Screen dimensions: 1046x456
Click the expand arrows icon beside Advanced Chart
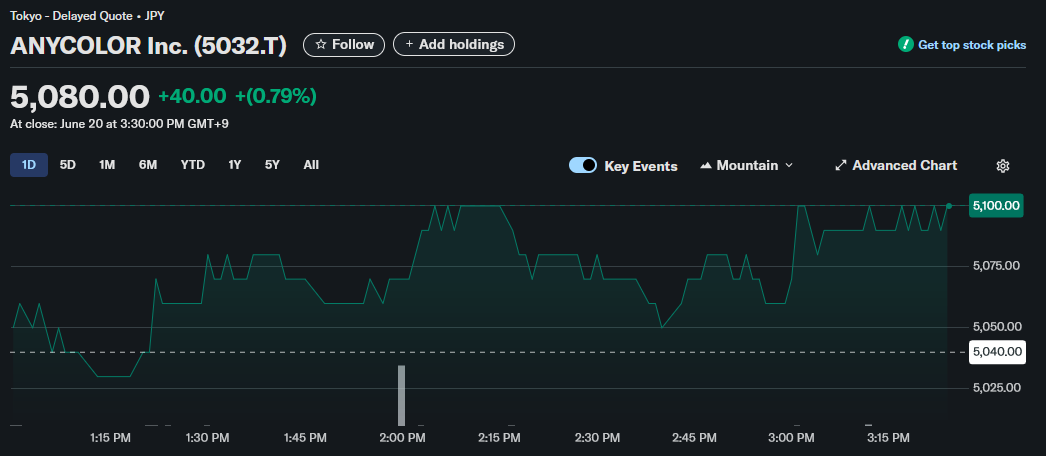841,165
